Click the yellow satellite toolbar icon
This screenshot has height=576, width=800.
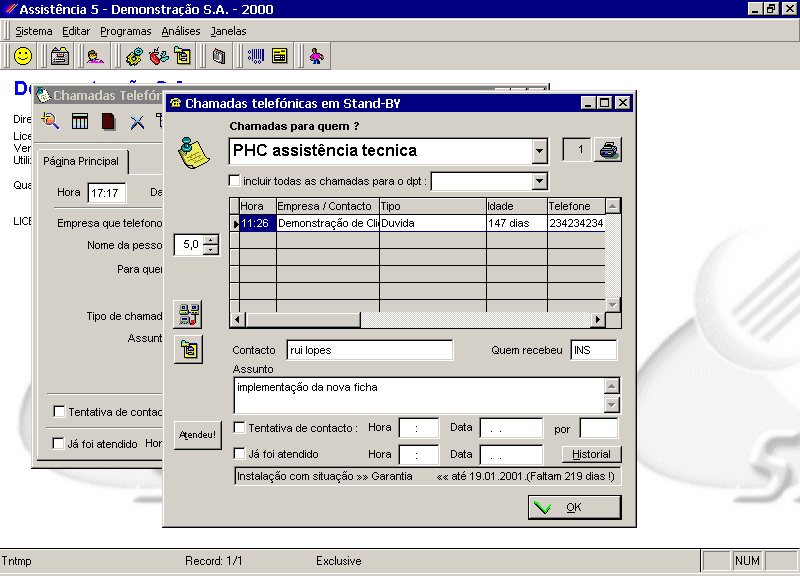tap(135, 56)
